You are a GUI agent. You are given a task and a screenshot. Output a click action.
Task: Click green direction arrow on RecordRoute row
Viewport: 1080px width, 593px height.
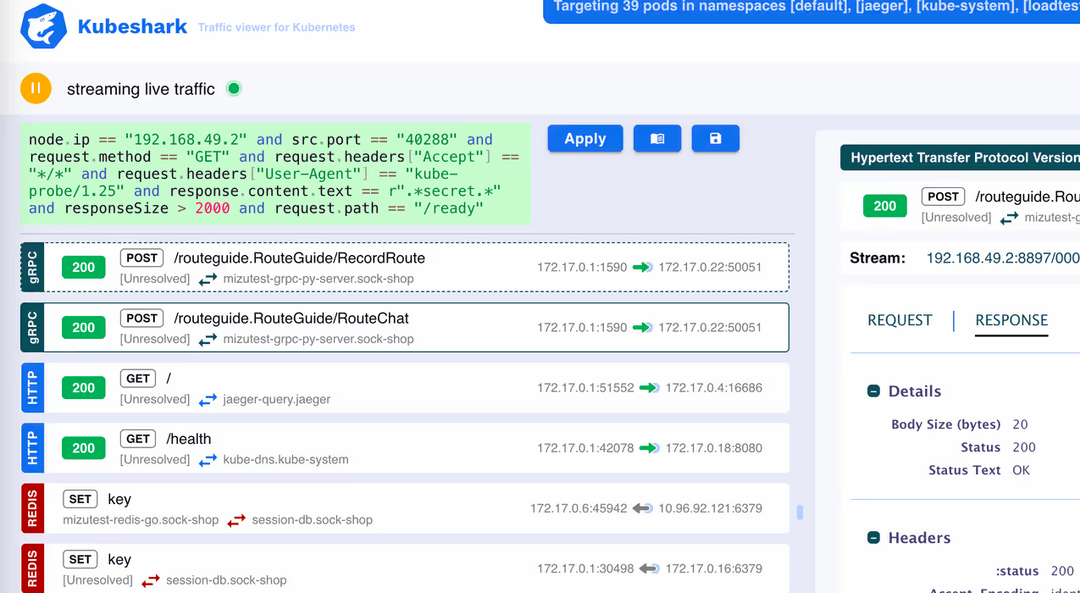tap(643, 267)
